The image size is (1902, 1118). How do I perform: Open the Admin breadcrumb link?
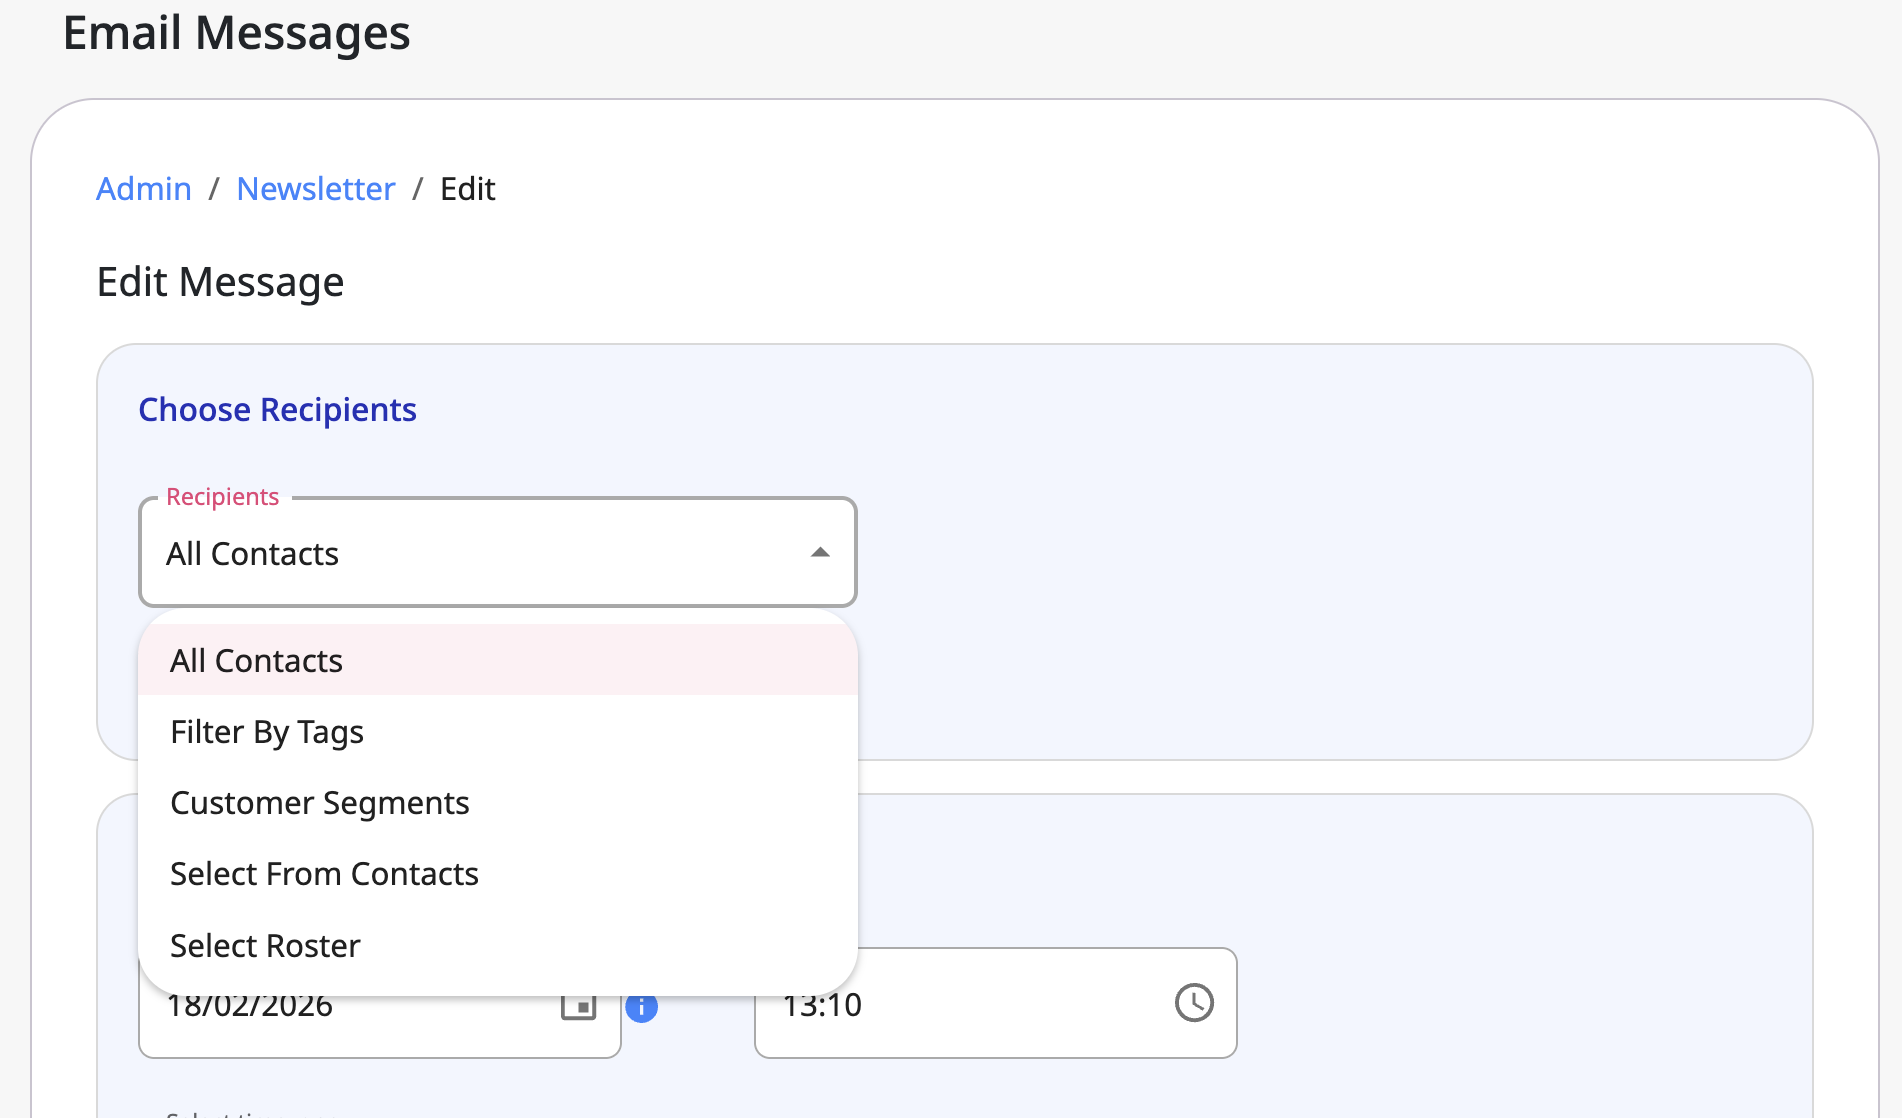[143, 189]
